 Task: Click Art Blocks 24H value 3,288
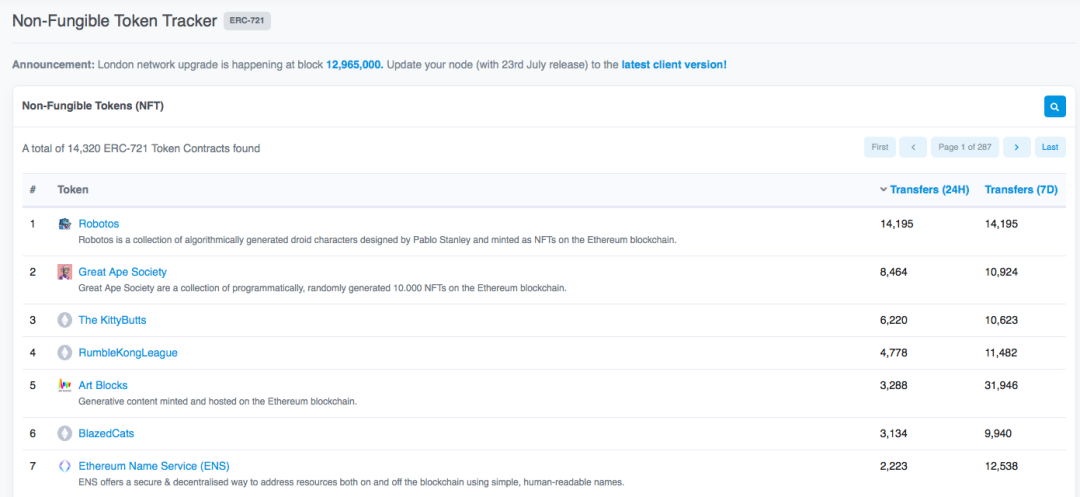(894, 385)
